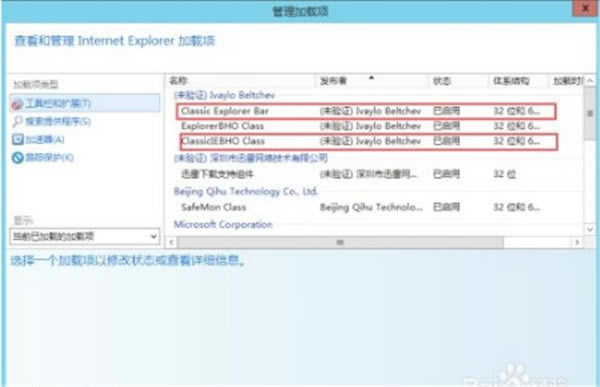Collapse the Ivaylo Beltchev group header
This screenshot has width=600, height=387.
224,95
